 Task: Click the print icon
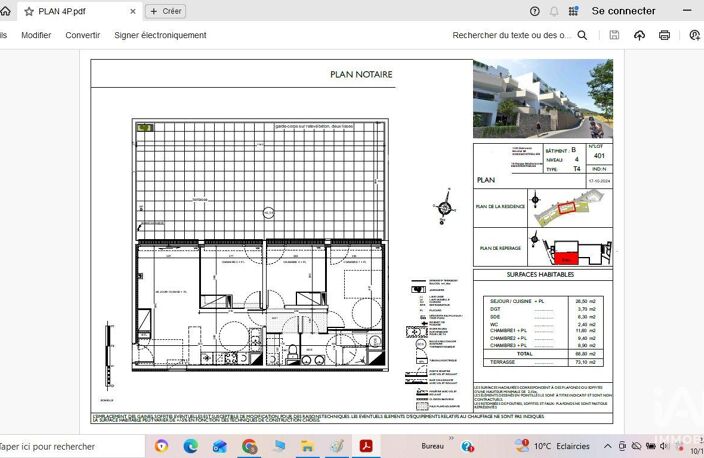click(664, 35)
